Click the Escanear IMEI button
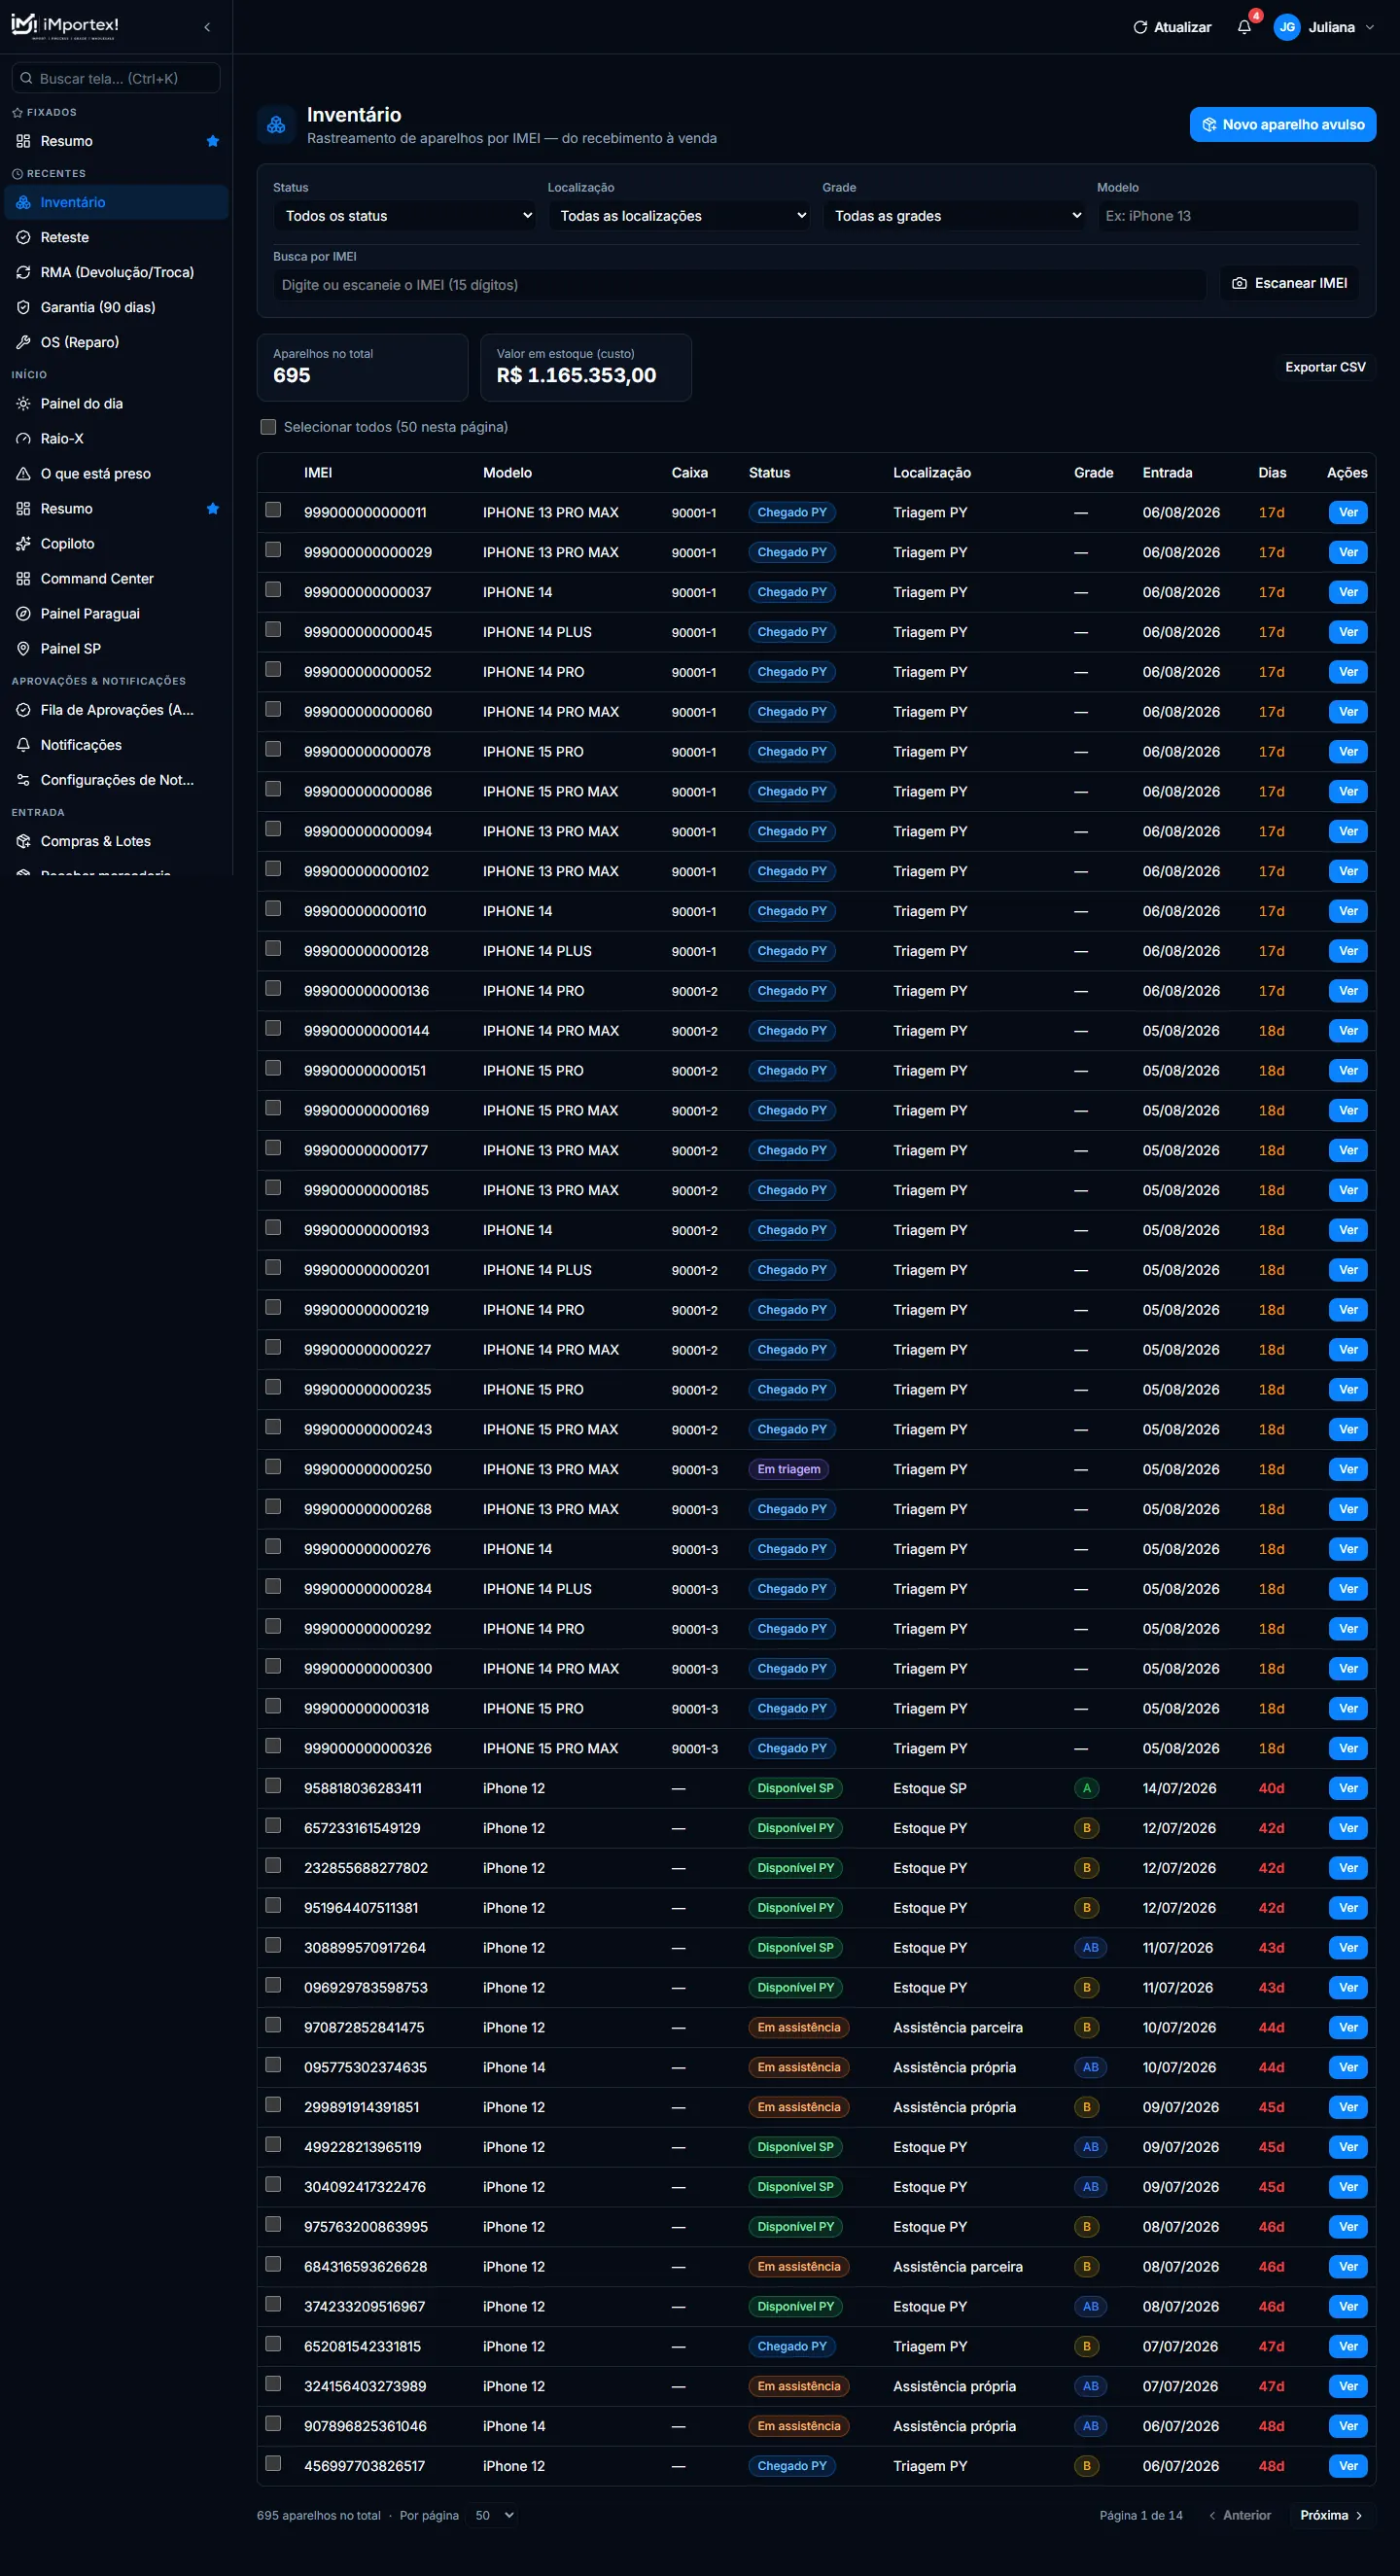Viewport: 1400px width, 2576px height. (x=1289, y=284)
